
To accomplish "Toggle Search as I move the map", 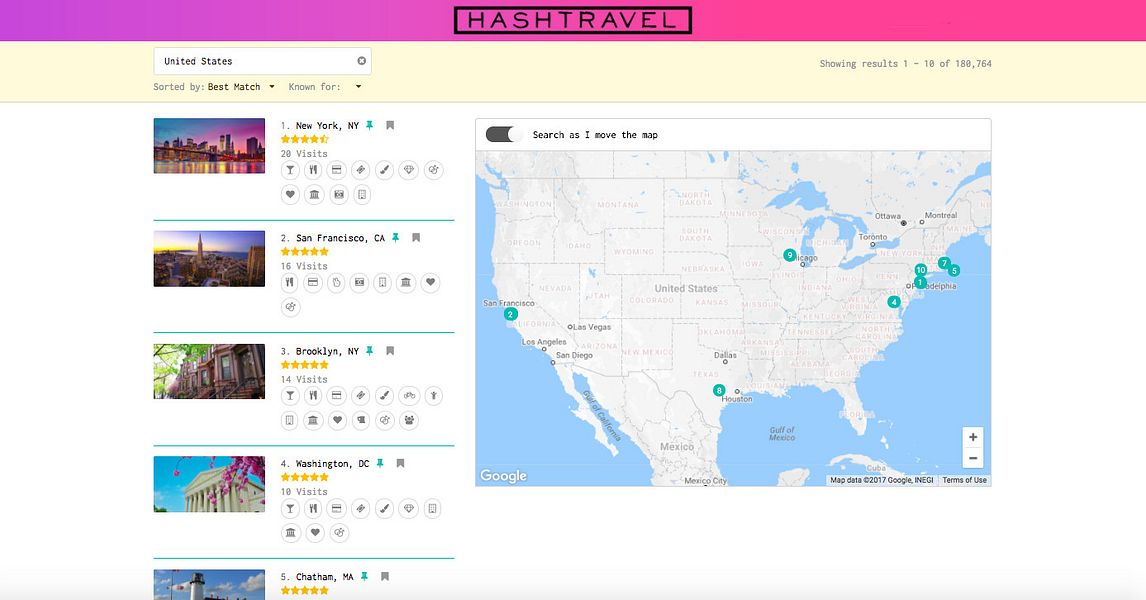I will (x=504, y=134).
